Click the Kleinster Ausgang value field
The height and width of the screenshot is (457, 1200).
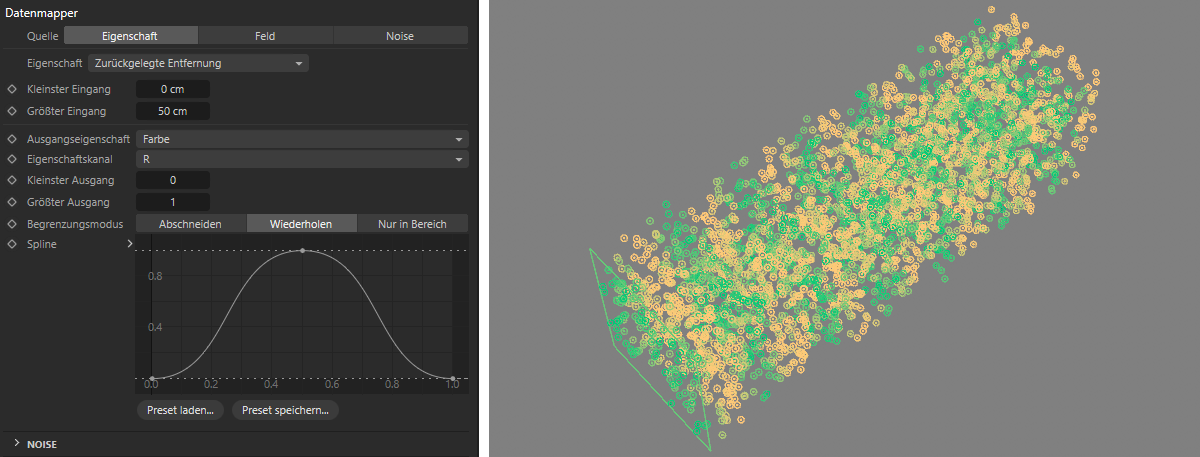pos(172,180)
